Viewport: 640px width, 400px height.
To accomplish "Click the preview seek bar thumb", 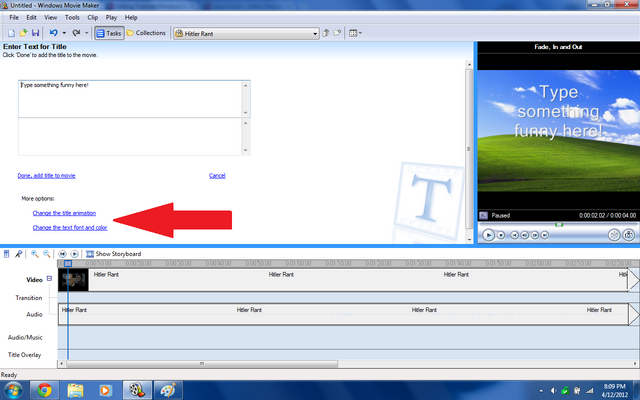I will tap(559, 224).
